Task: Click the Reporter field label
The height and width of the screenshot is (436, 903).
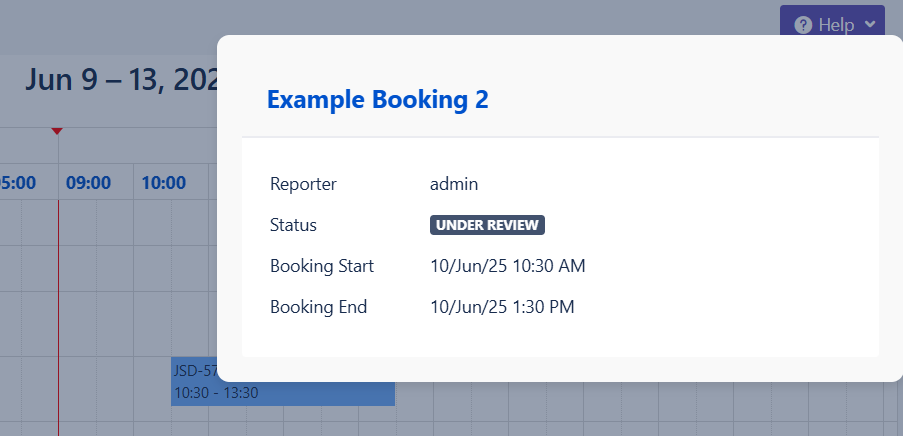Action: pos(303,184)
